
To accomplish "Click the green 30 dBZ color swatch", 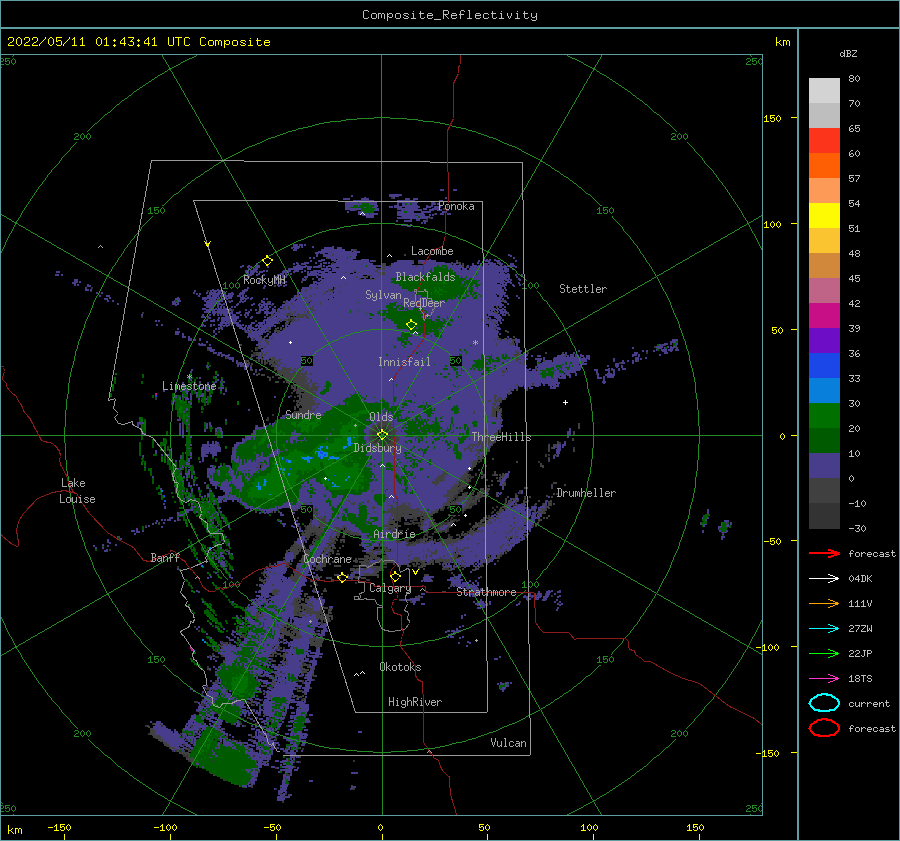I will click(x=824, y=416).
